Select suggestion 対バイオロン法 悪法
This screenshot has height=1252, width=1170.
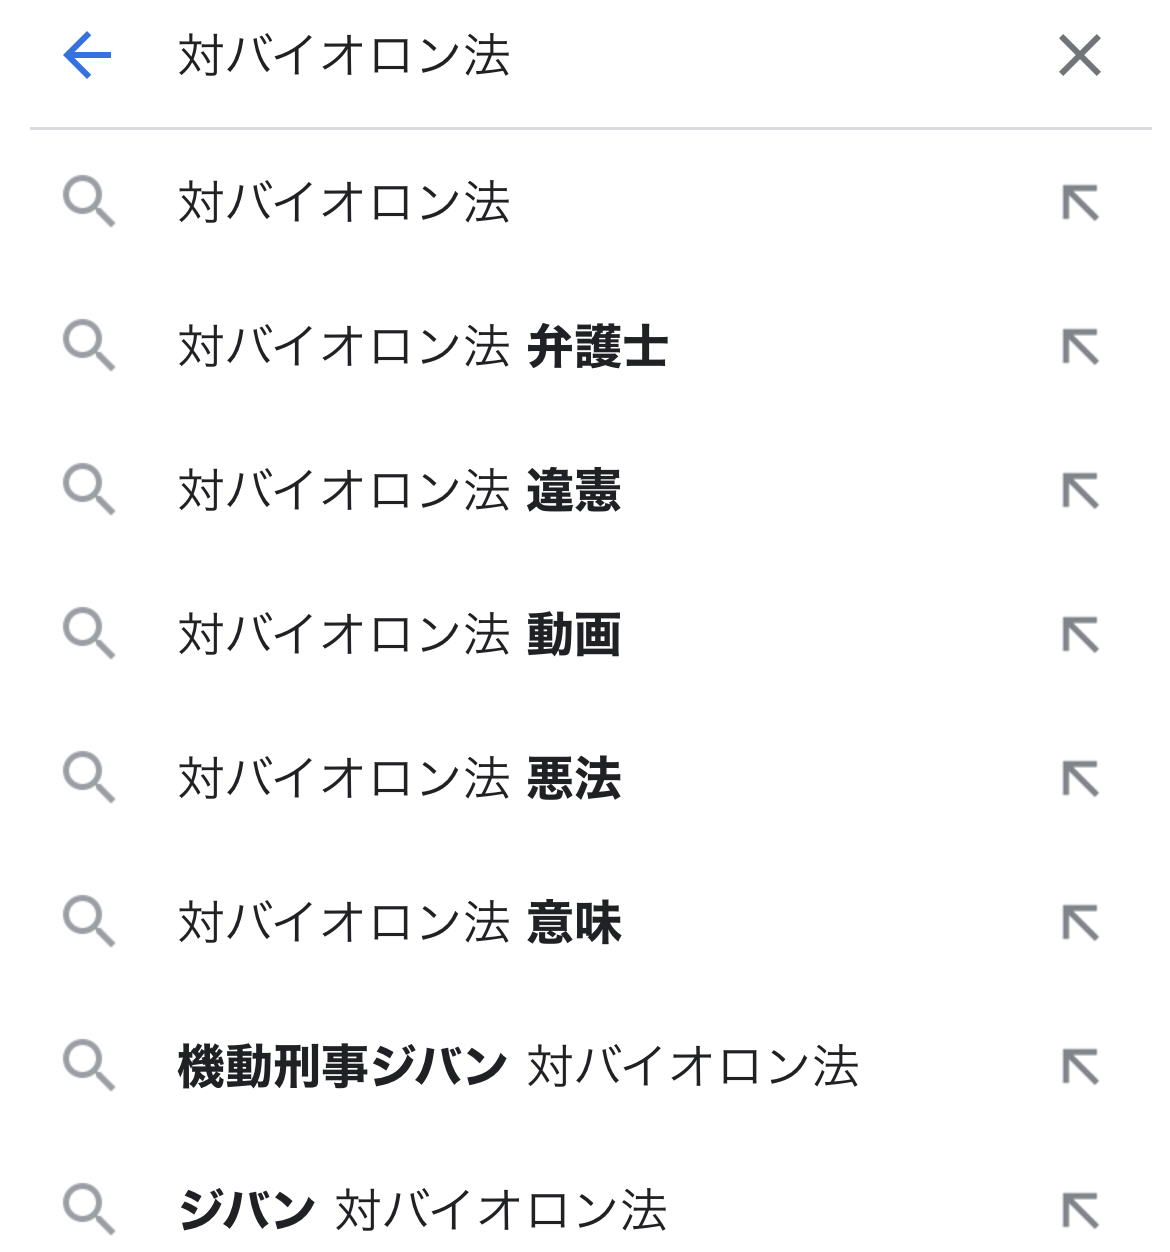point(400,779)
